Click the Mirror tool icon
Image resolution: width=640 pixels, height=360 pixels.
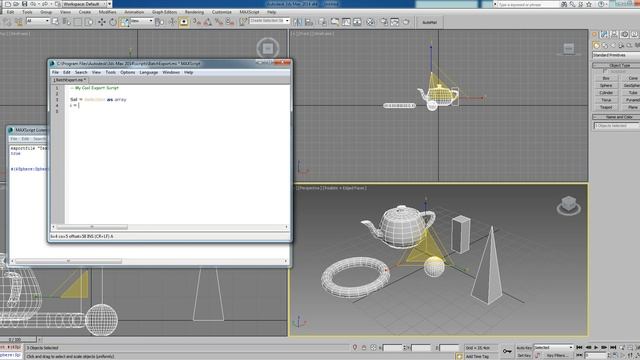297,22
